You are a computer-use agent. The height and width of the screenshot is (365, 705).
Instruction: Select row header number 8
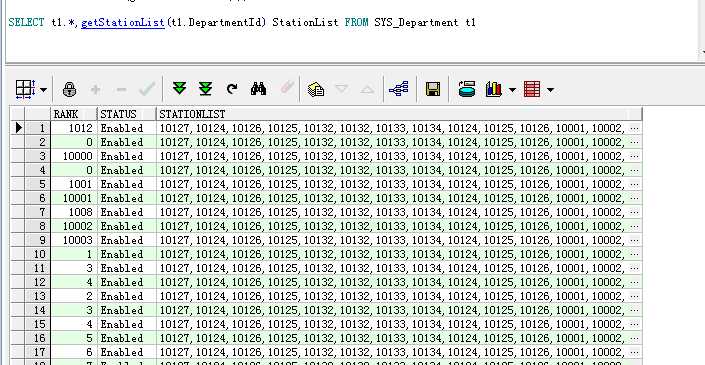[x=38, y=226]
